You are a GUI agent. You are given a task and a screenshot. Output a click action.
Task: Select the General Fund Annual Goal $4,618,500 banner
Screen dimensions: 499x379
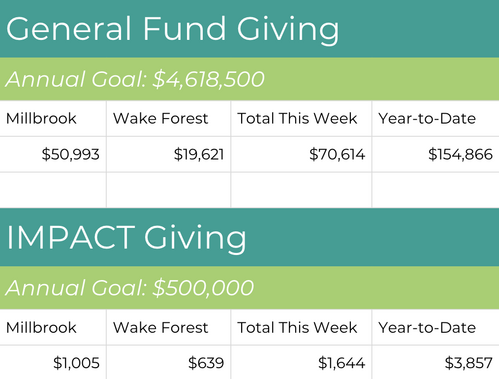249,79
